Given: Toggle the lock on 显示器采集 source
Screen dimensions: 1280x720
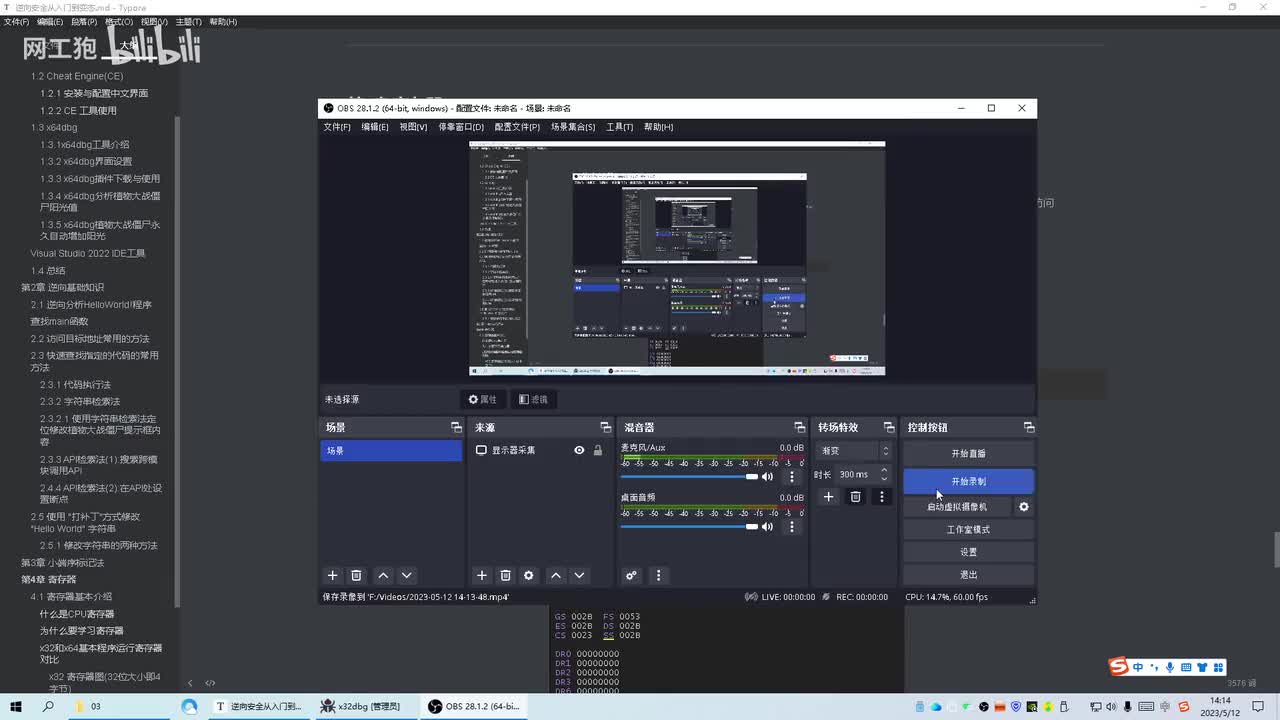Looking at the screenshot, I should point(598,450).
